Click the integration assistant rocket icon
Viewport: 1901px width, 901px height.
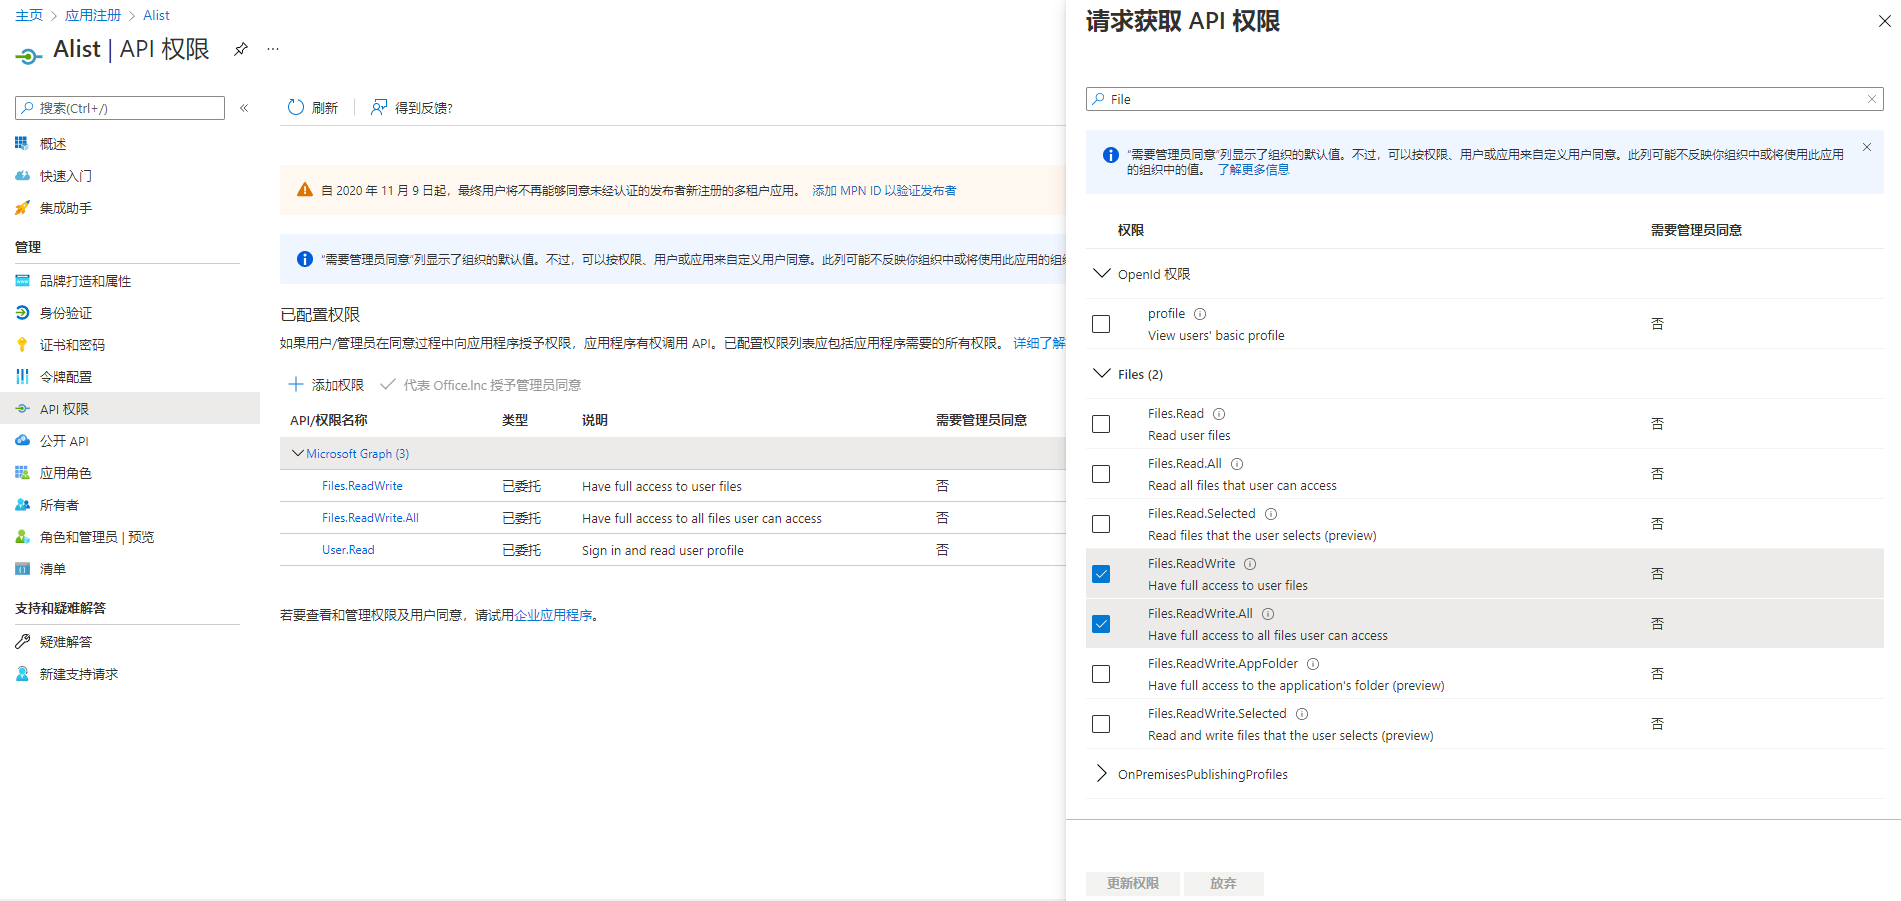22,207
